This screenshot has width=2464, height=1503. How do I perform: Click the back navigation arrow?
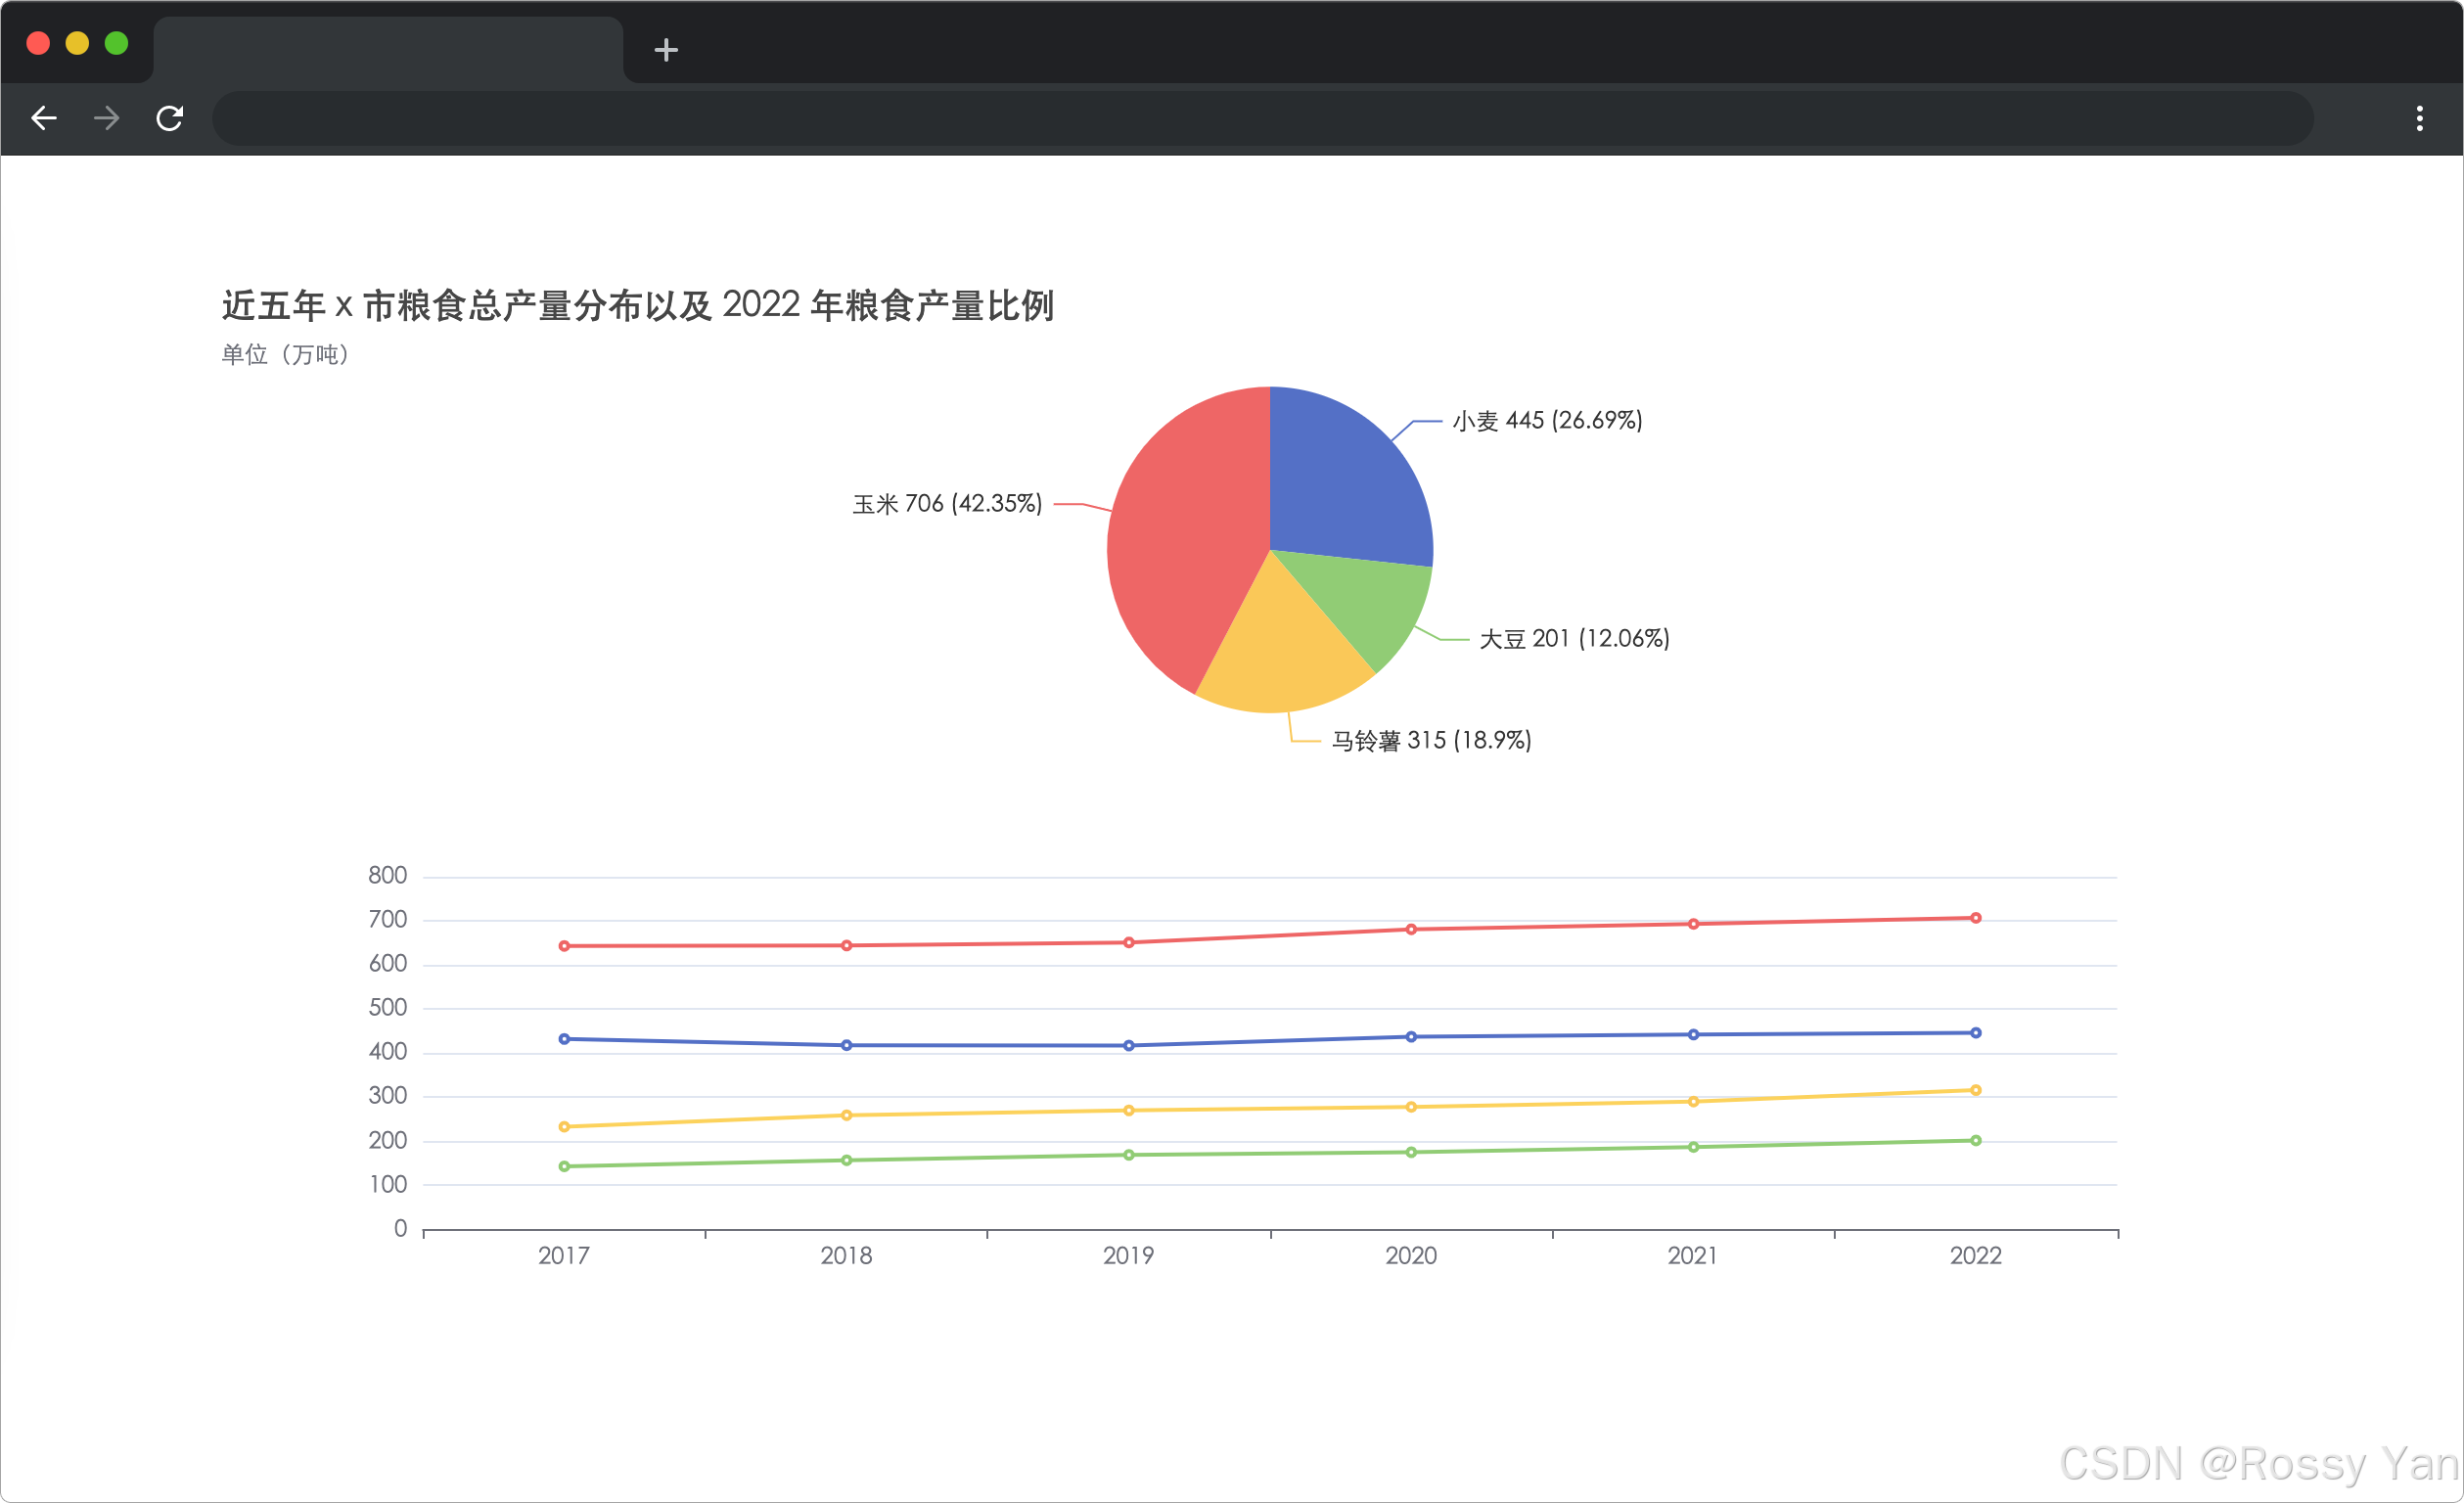point(44,118)
